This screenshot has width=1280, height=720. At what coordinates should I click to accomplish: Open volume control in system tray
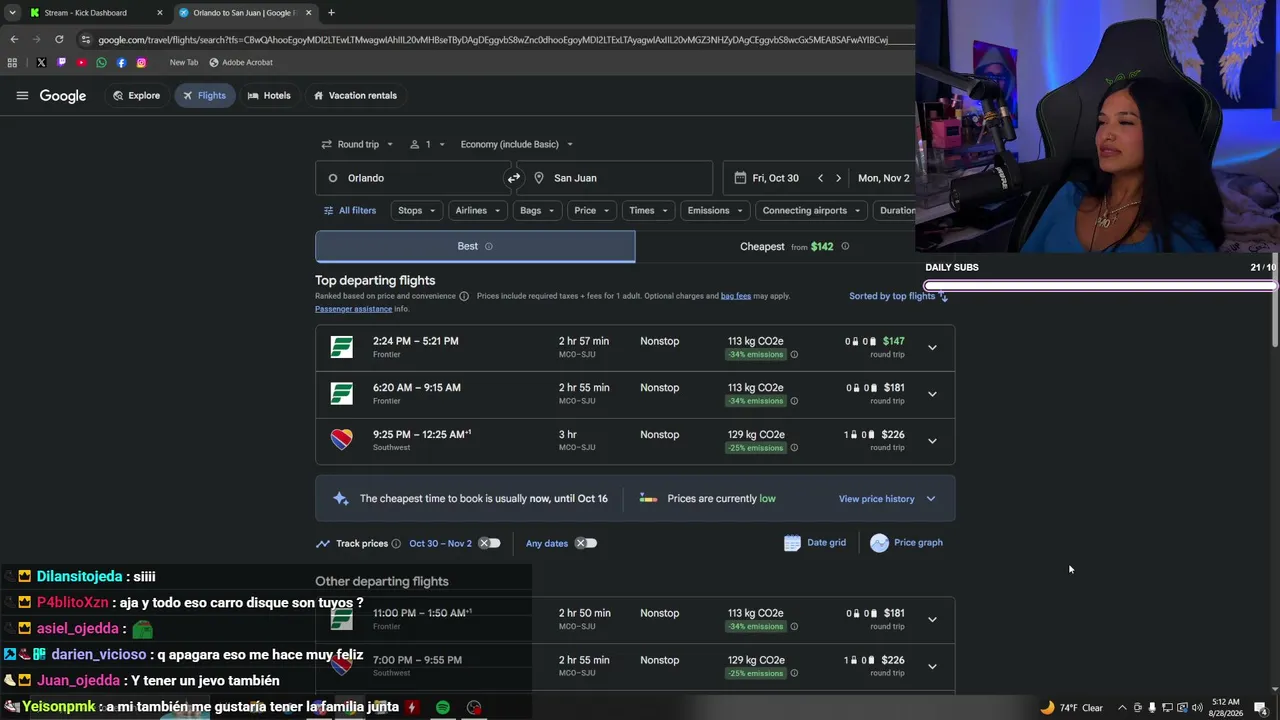pos(1197,708)
